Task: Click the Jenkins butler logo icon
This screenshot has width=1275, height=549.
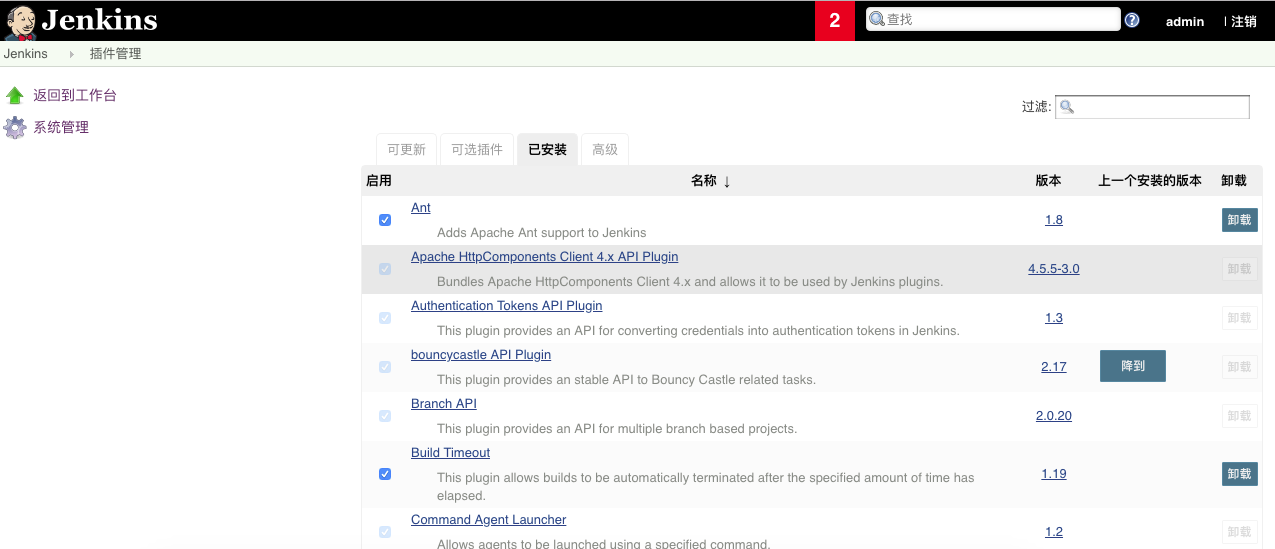Action: 20,21
